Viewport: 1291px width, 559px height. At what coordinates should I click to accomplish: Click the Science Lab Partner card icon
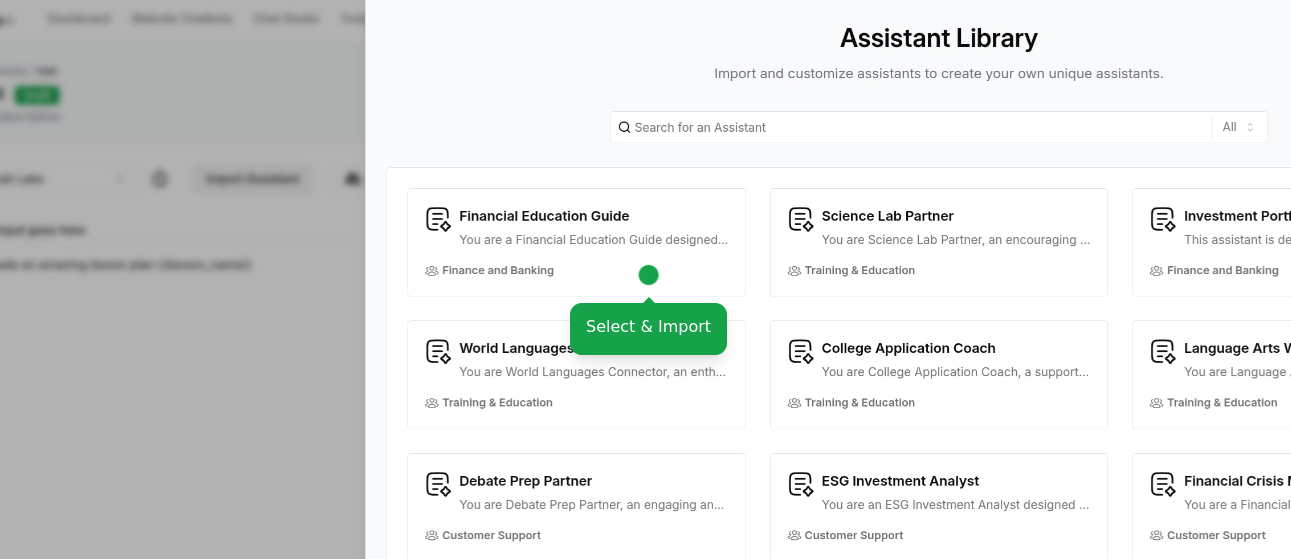801,219
